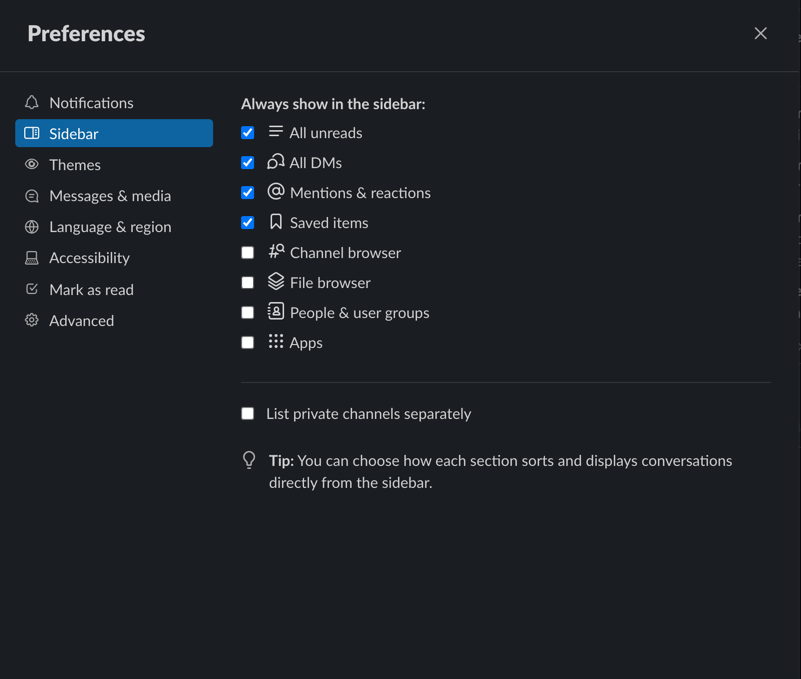The height and width of the screenshot is (679, 801).
Task: Disable the All DMs checkbox
Action: click(248, 163)
